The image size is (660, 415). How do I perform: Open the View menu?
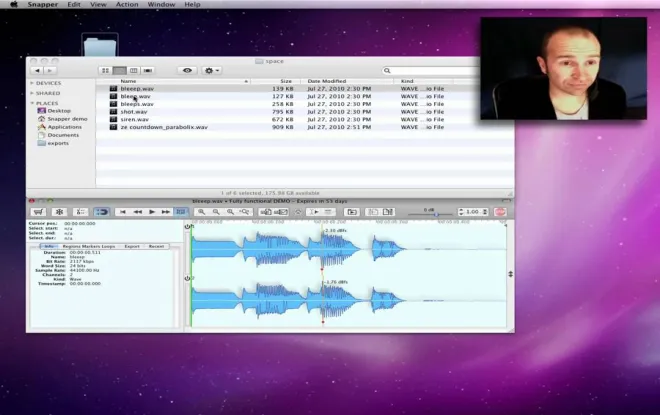point(98,4)
